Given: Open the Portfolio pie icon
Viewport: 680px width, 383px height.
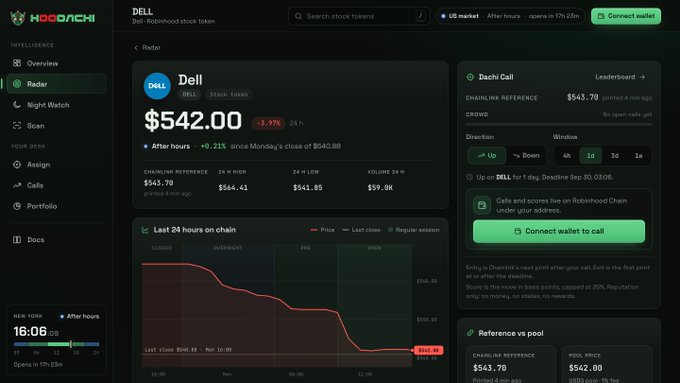Looking at the screenshot, I should [17, 206].
